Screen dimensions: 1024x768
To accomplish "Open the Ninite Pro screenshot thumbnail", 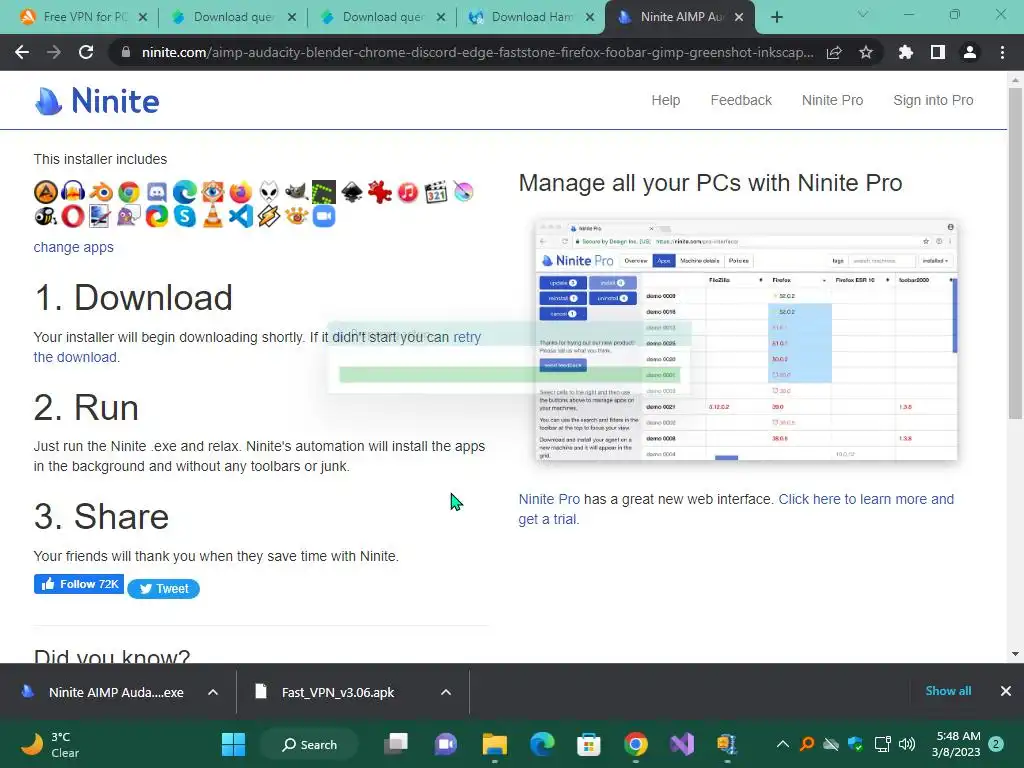I will tap(746, 340).
